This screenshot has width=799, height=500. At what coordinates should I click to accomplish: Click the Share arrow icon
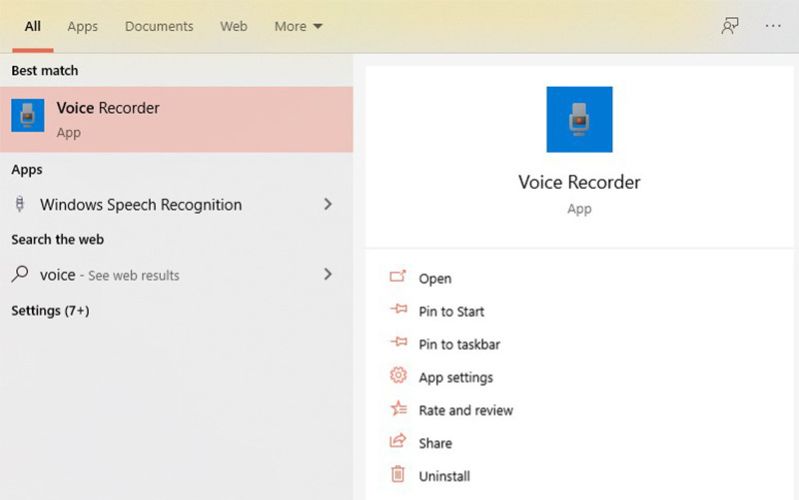tap(398, 442)
